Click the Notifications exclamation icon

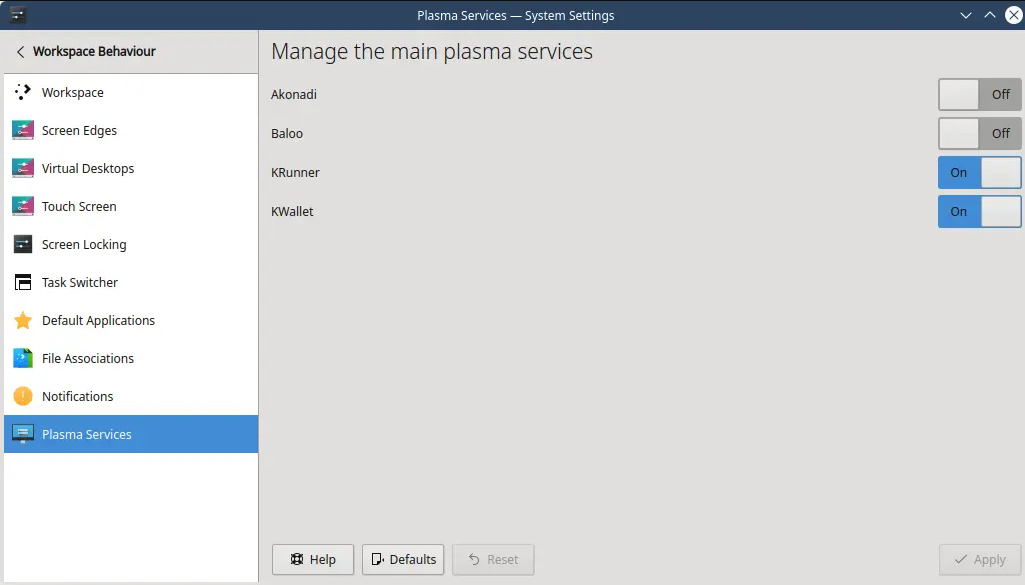point(22,396)
